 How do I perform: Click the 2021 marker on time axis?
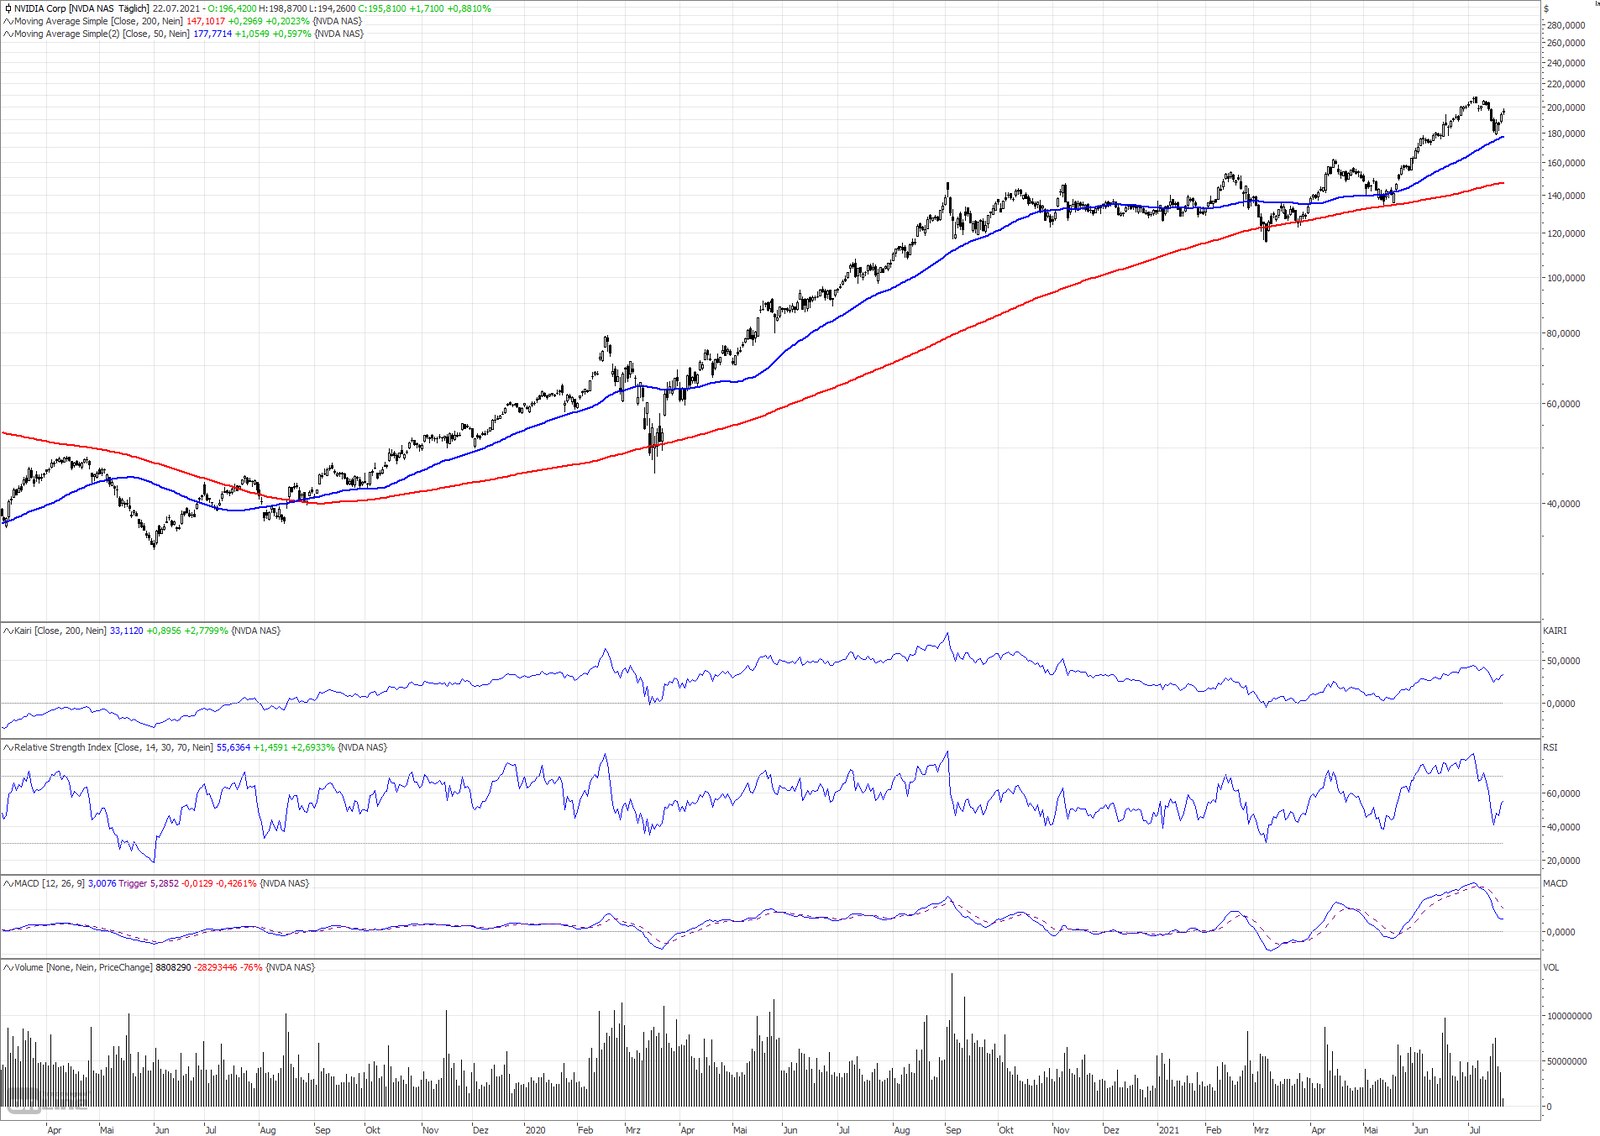pyautogui.click(x=1168, y=1130)
